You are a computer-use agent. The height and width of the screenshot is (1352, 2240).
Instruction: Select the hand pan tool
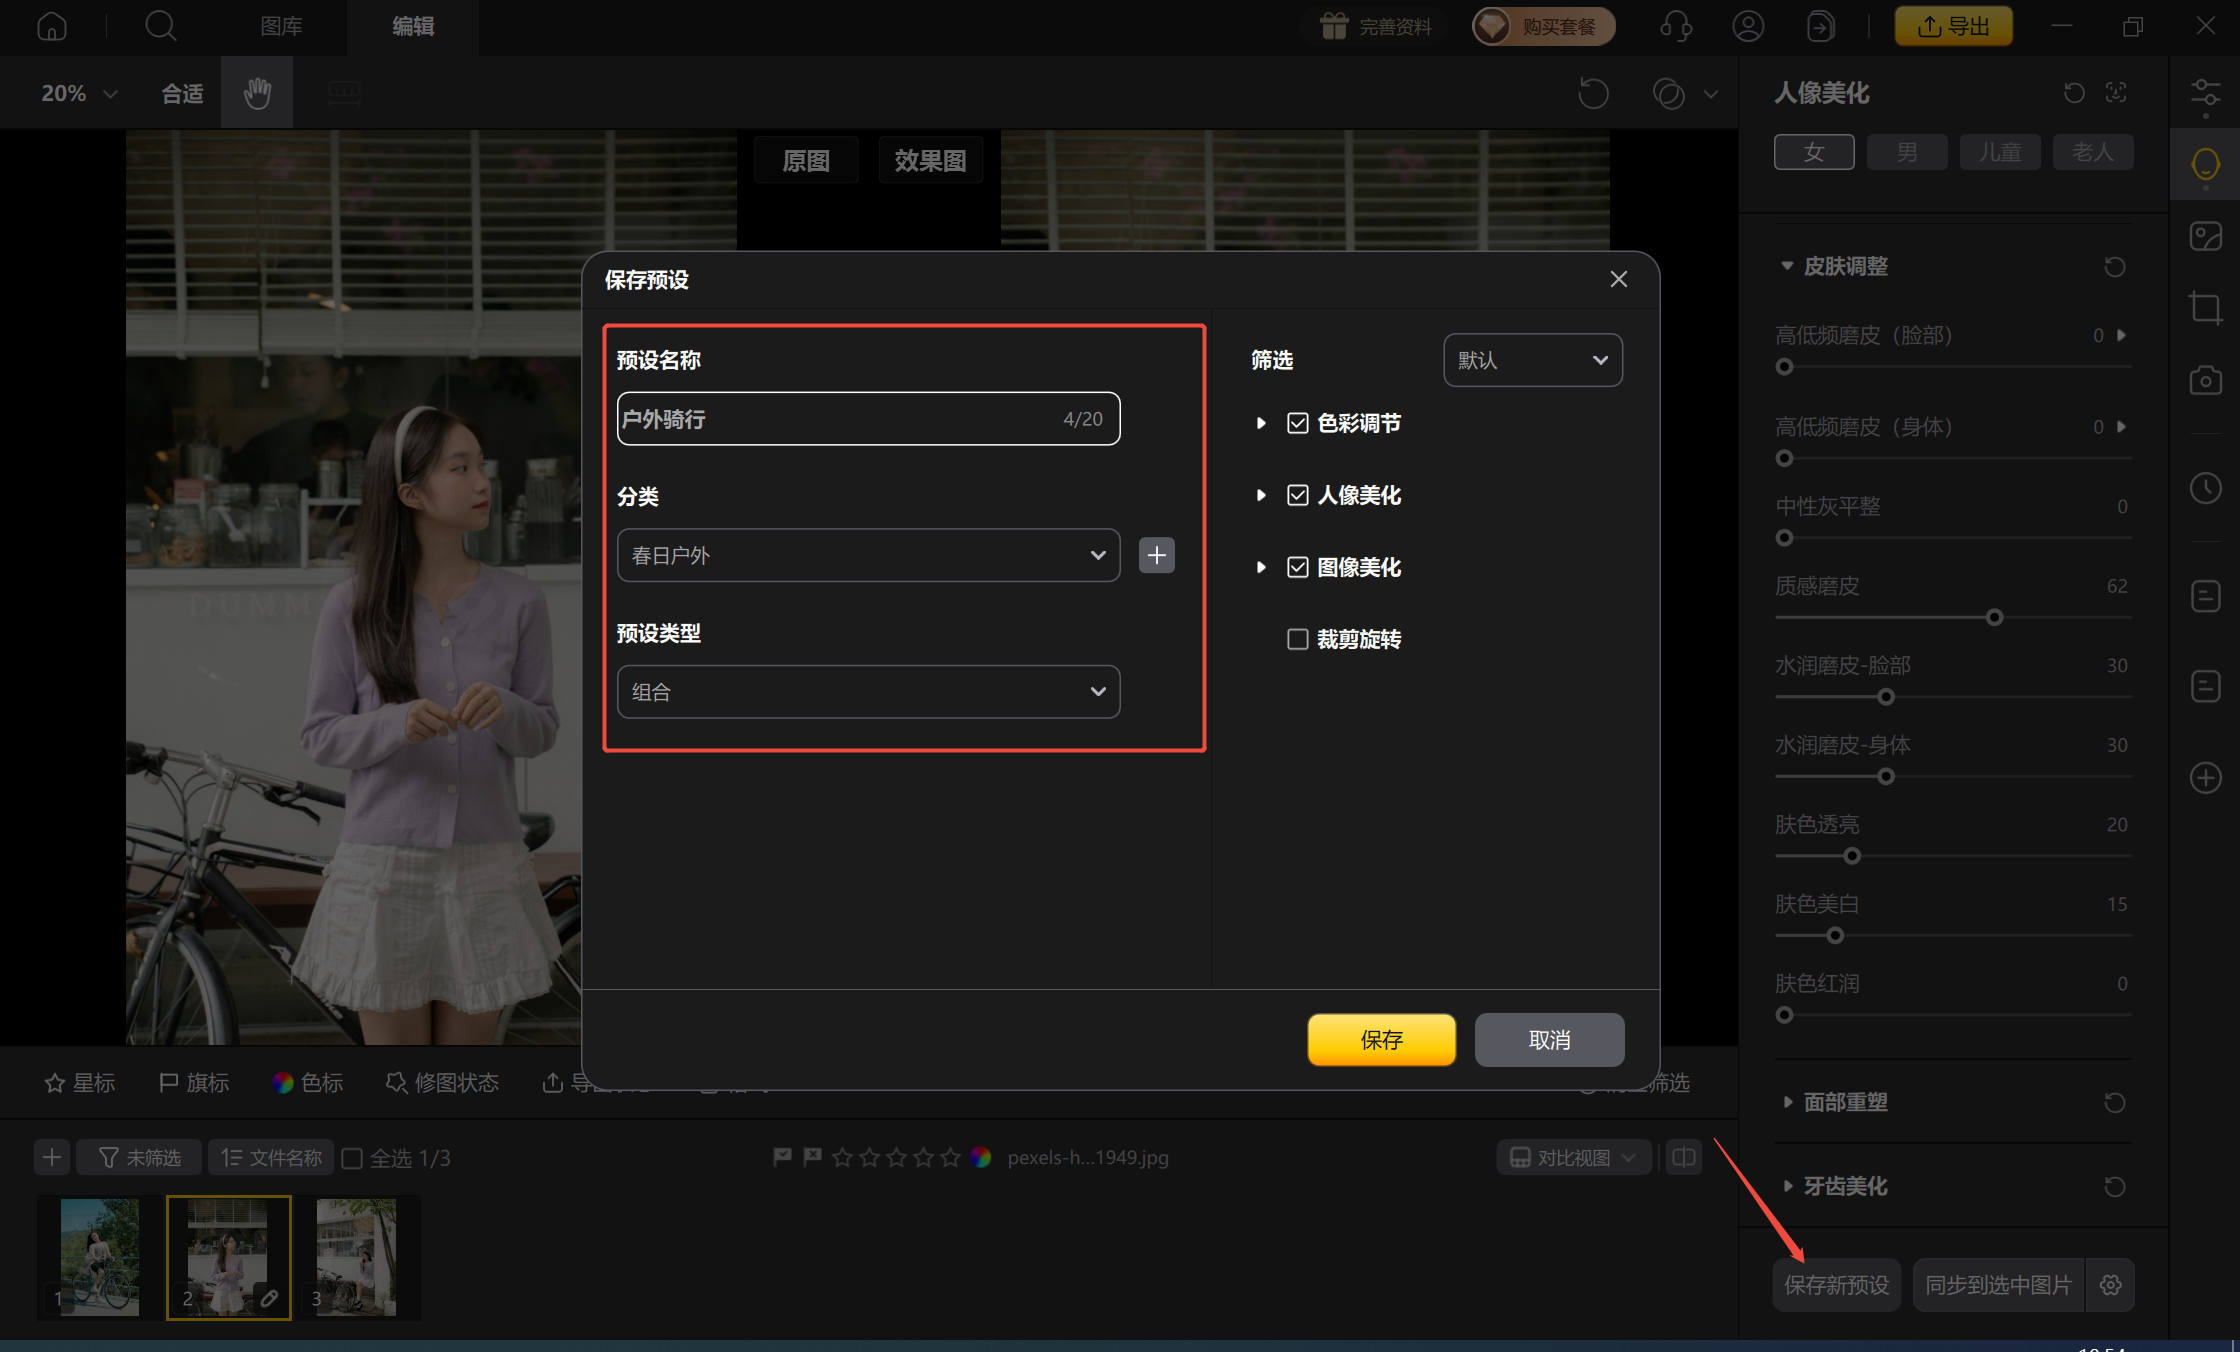[x=257, y=93]
